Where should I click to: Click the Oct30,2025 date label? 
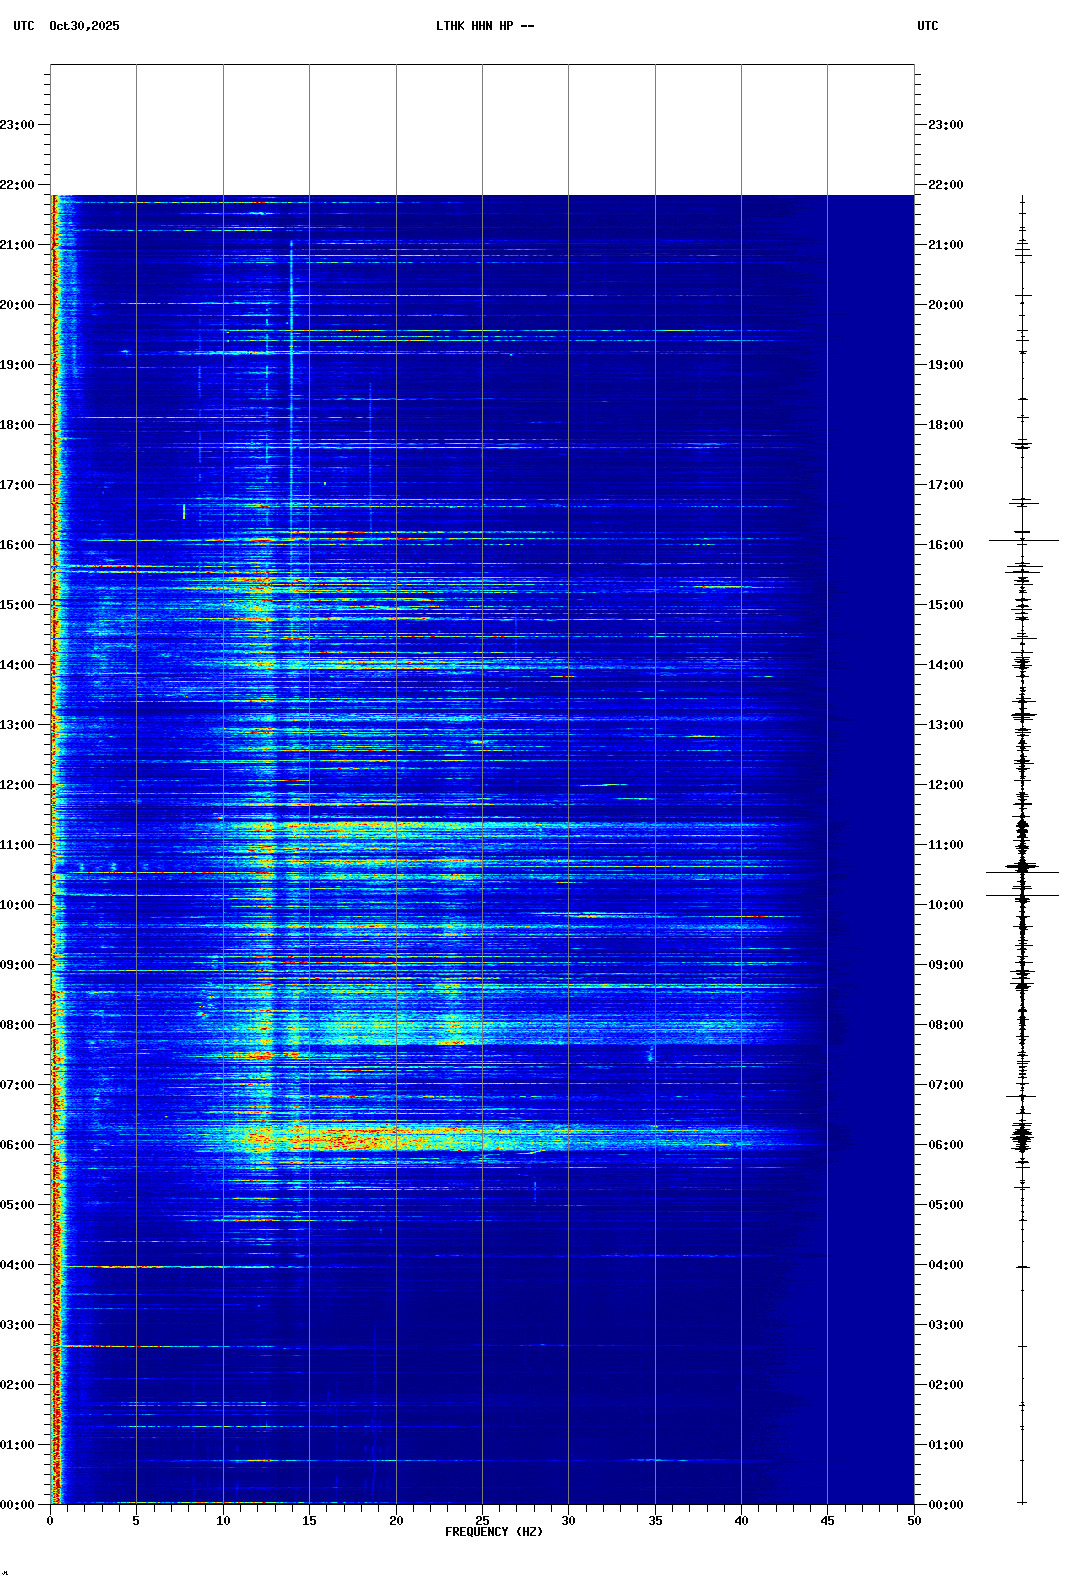[84, 26]
